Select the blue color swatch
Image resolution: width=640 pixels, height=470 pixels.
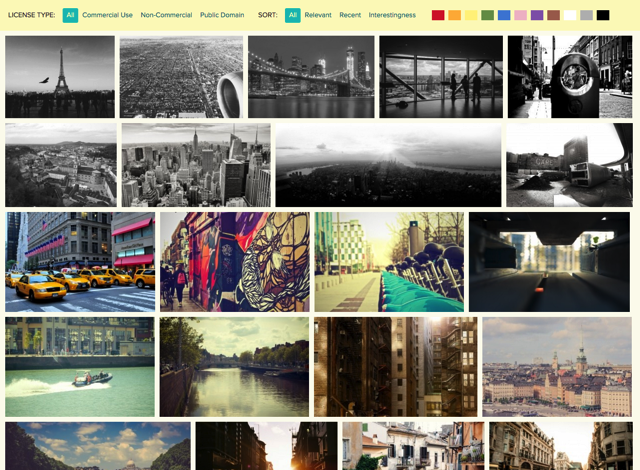pos(504,15)
